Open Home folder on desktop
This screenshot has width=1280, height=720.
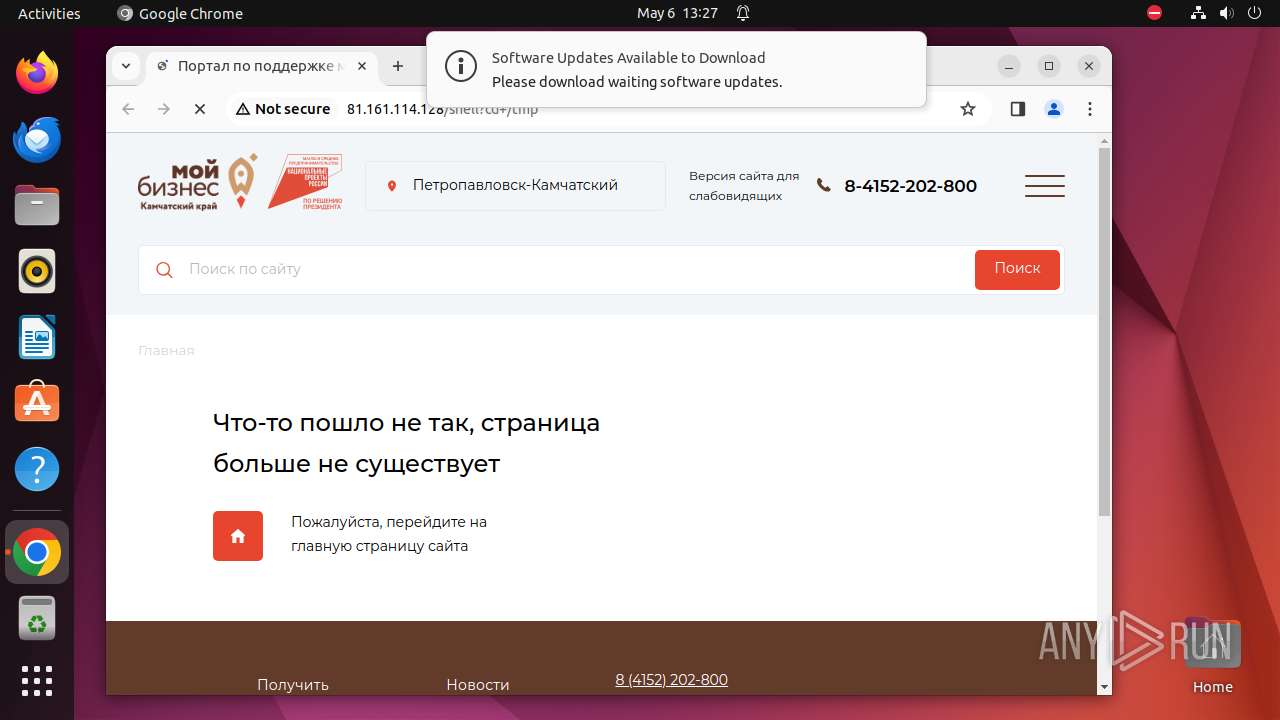pos(1212,656)
